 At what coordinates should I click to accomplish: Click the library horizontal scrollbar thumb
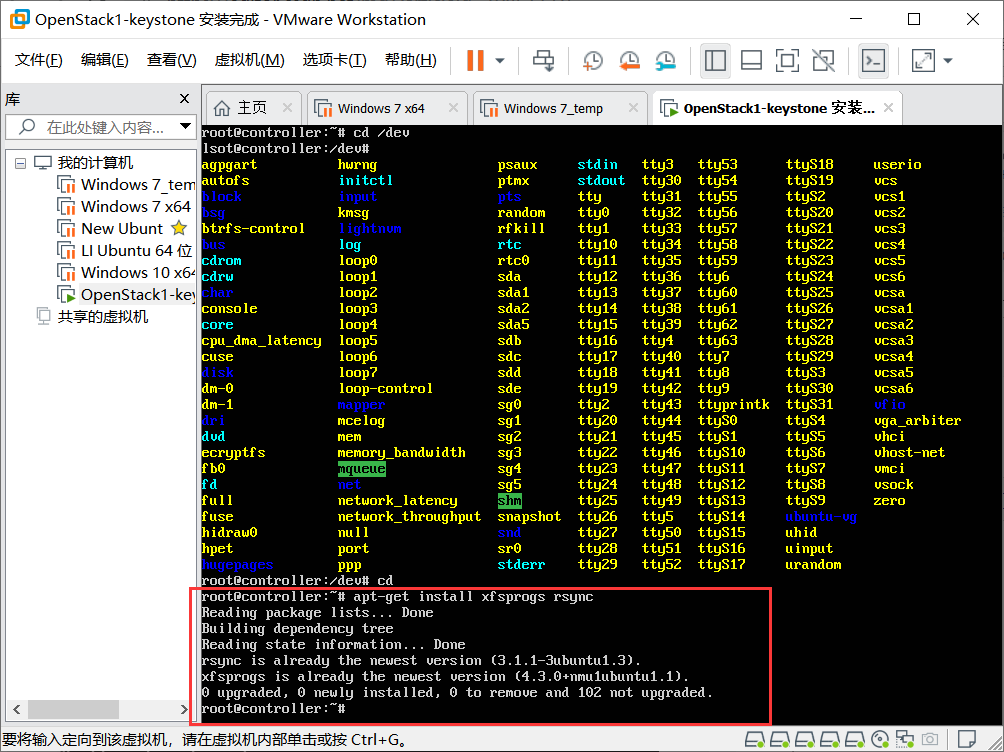[74, 710]
